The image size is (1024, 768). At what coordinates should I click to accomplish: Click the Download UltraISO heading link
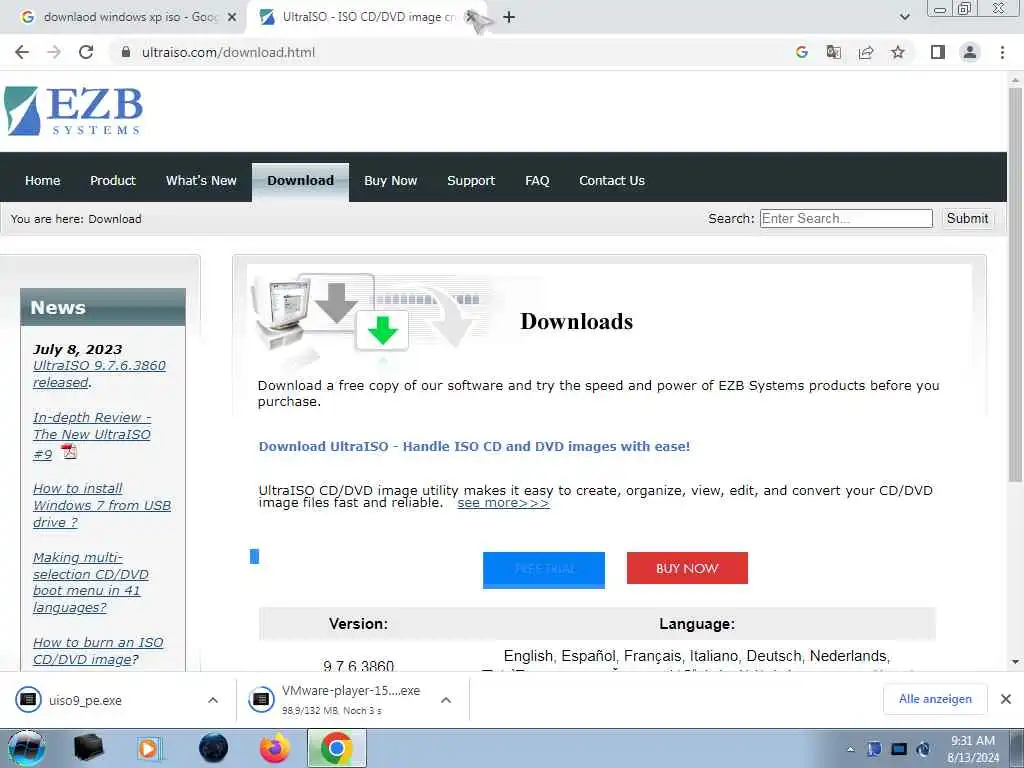click(474, 447)
